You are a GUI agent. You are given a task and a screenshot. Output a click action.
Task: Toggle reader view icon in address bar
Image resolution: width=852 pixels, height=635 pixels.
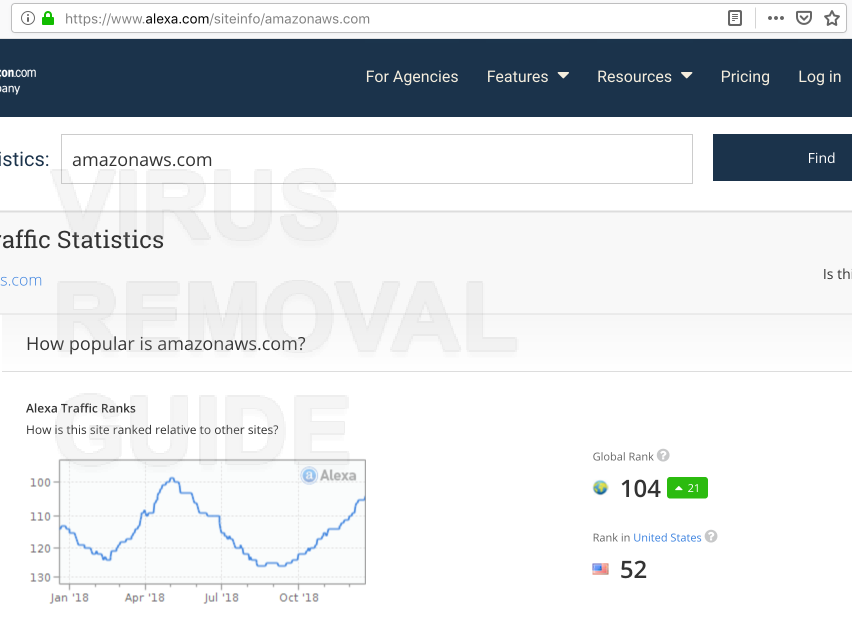tap(735, 18)
